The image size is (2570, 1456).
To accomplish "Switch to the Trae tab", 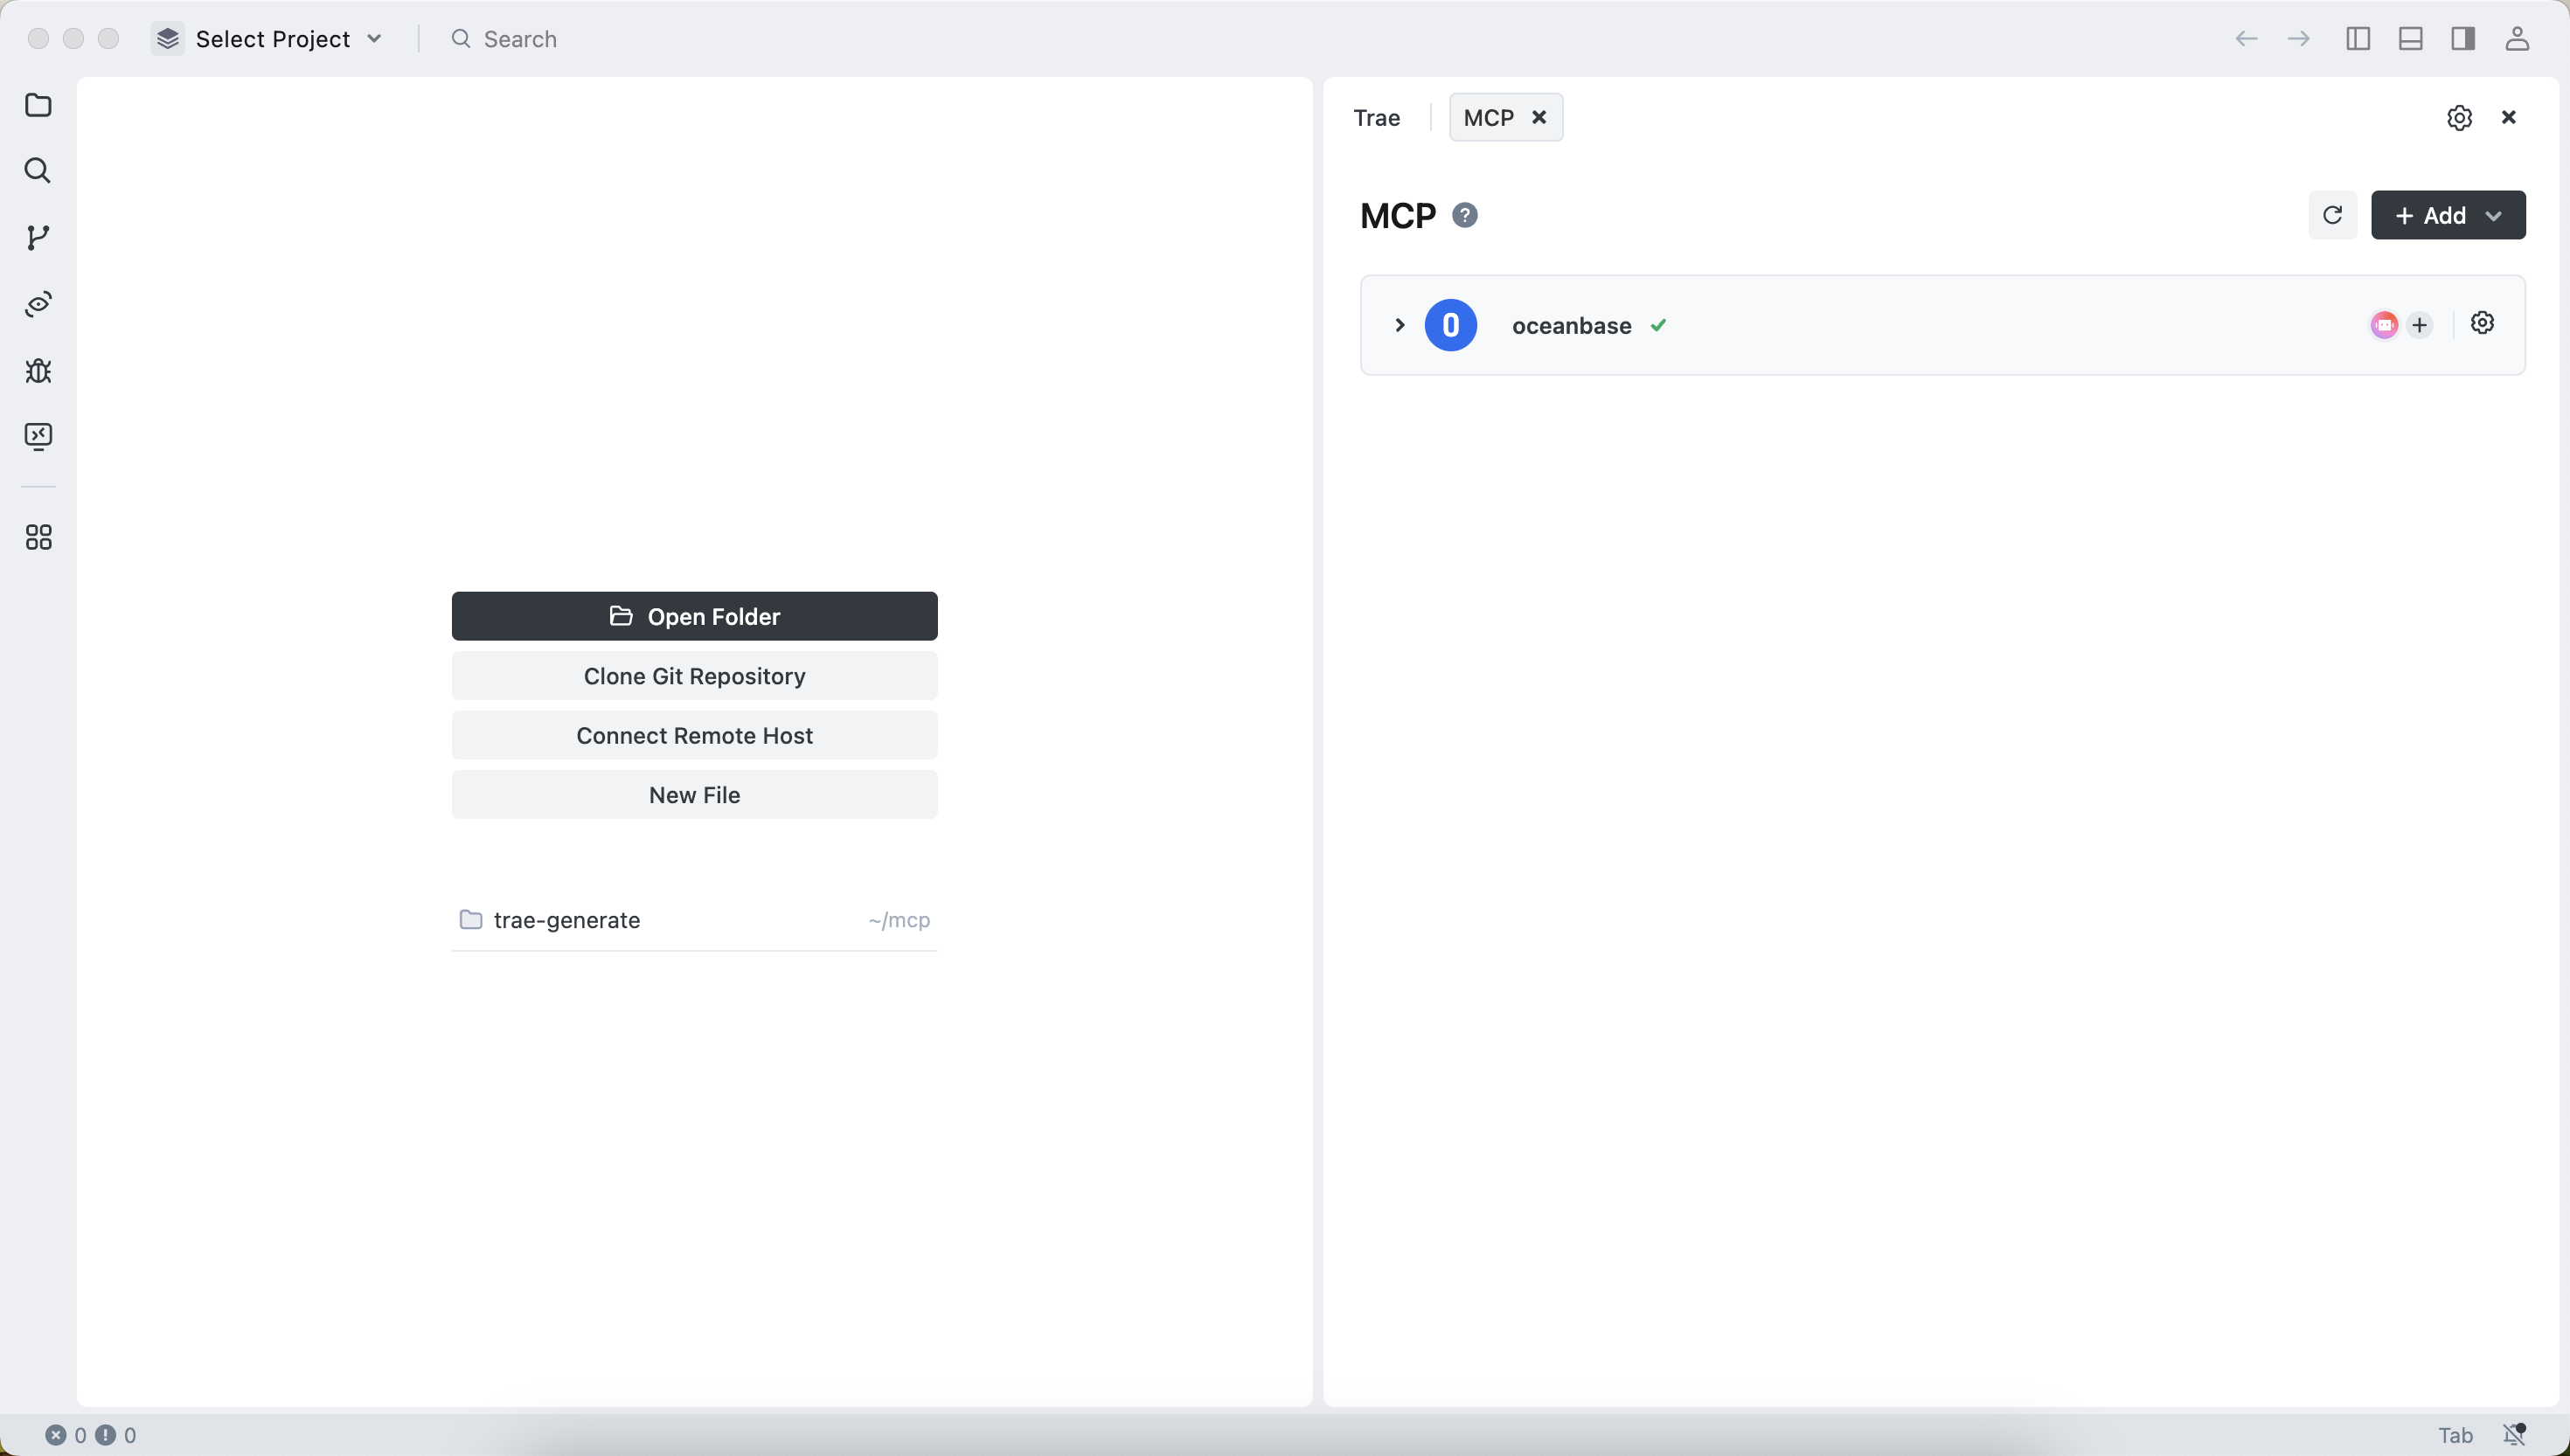I will point(1376,118).
